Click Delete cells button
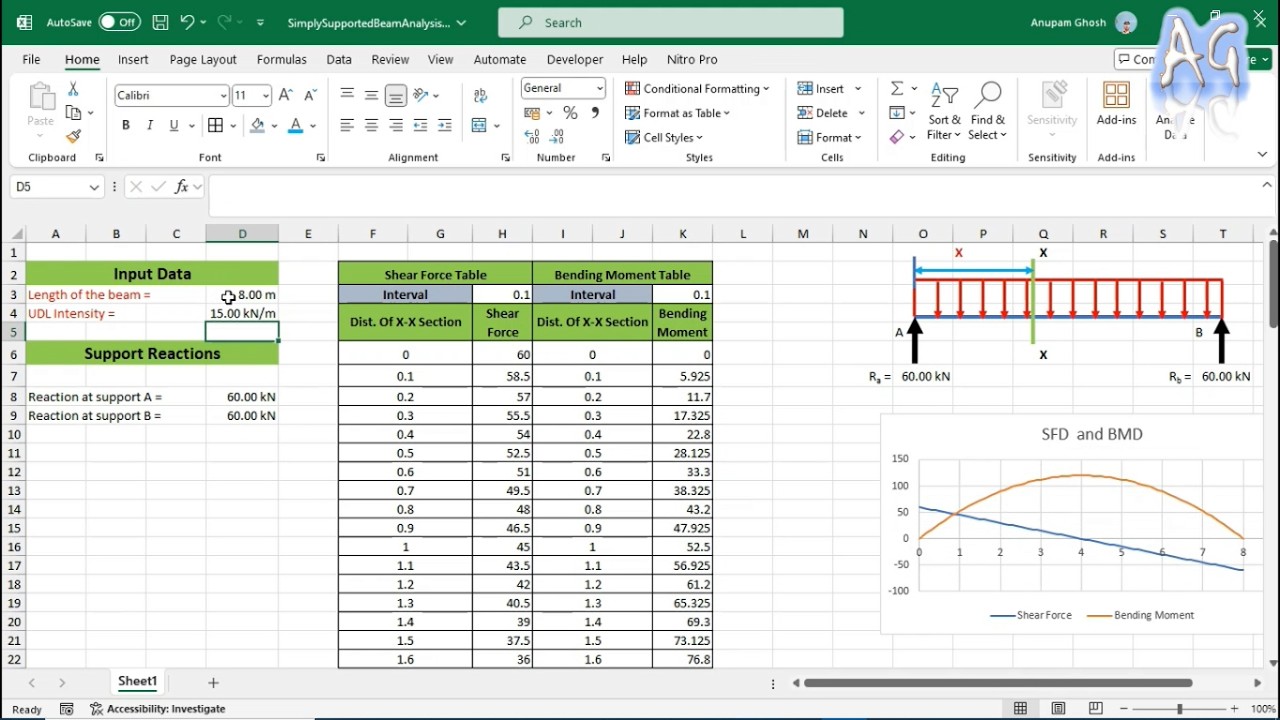Viewport: 1280px width, 720px height. pos(830,113)
